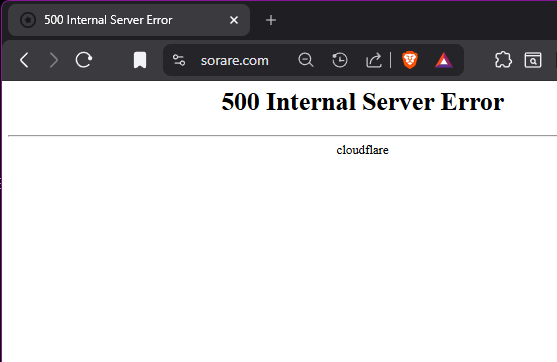Open the Wayback Machine clock icon

point(340,60)
